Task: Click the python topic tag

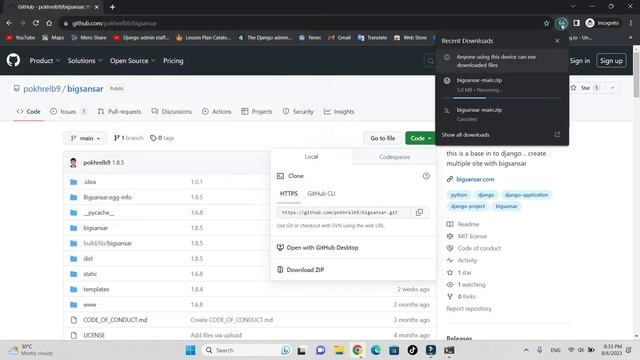Action: click(459, 195)
